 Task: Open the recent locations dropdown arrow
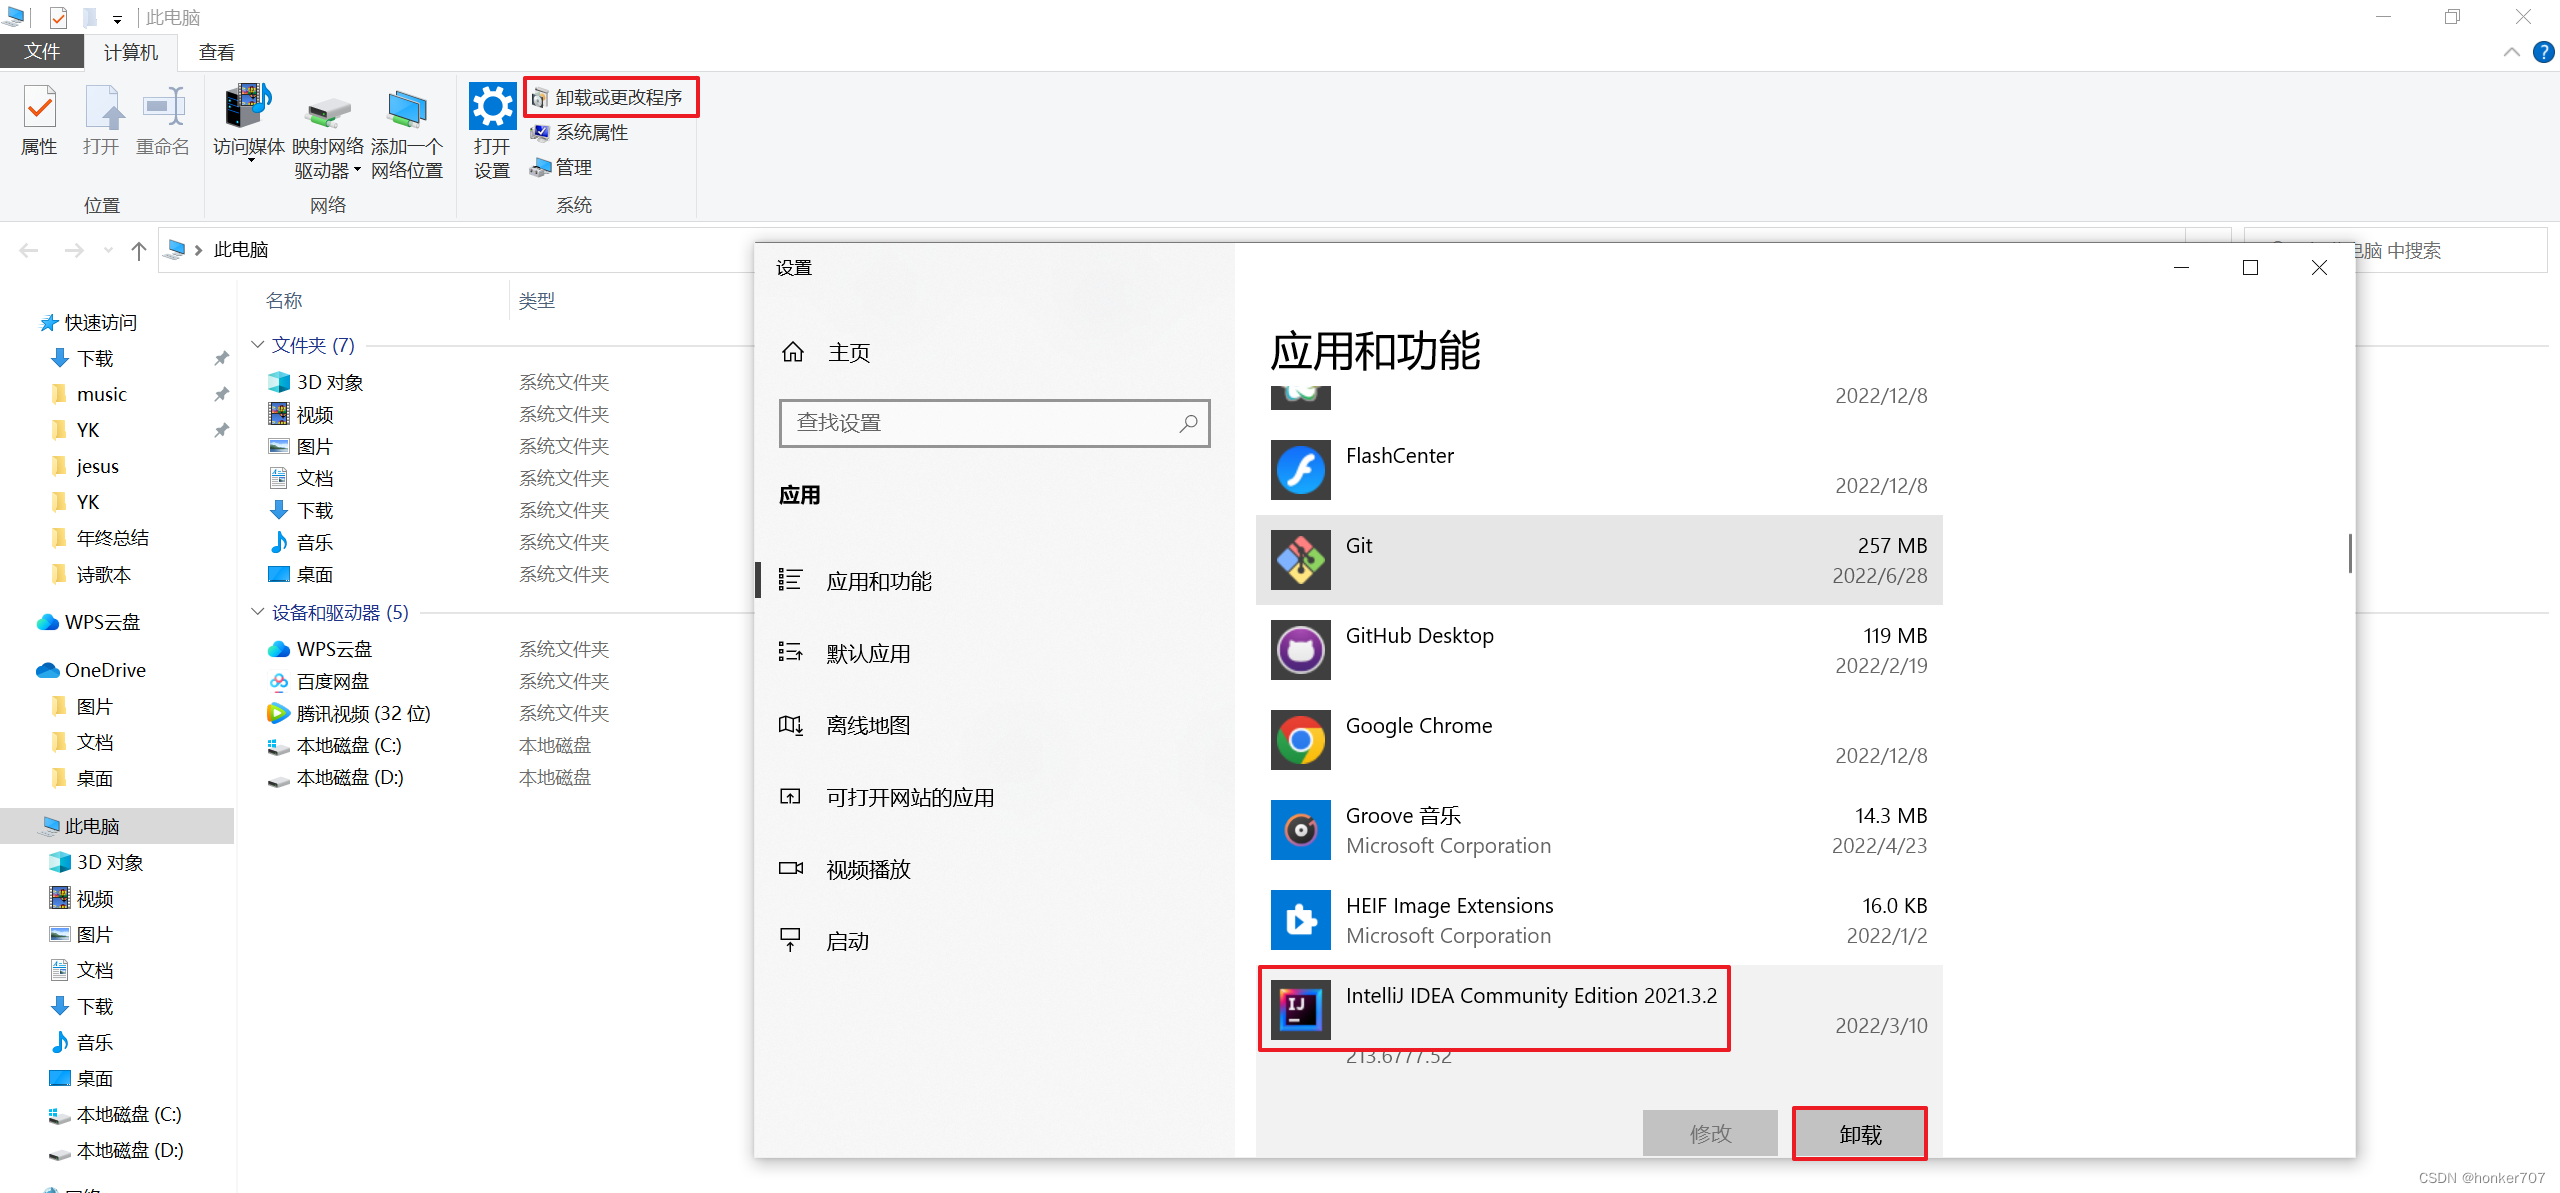(x=108, y=250)
